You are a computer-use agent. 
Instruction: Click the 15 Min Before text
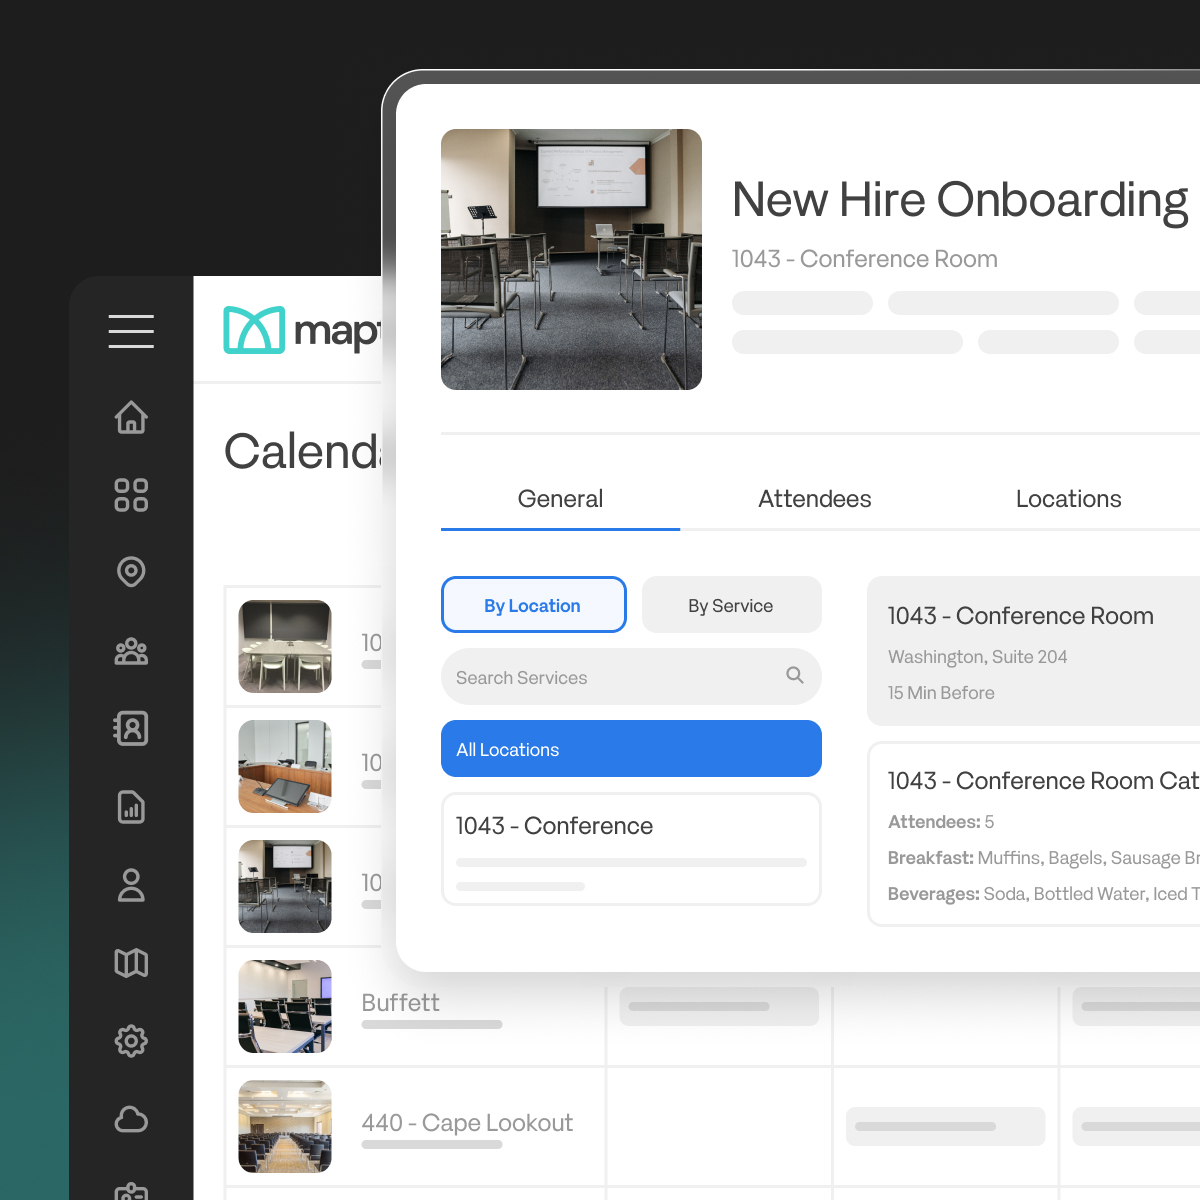coord(941,693)
